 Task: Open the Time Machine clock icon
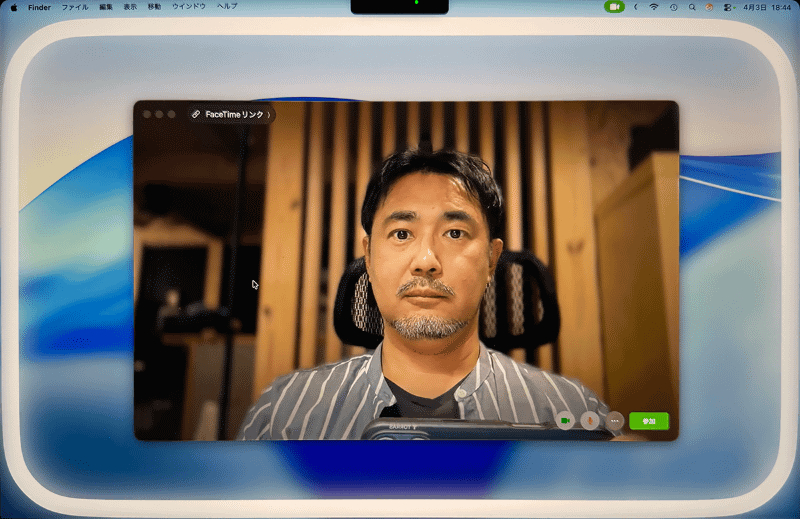673,7
